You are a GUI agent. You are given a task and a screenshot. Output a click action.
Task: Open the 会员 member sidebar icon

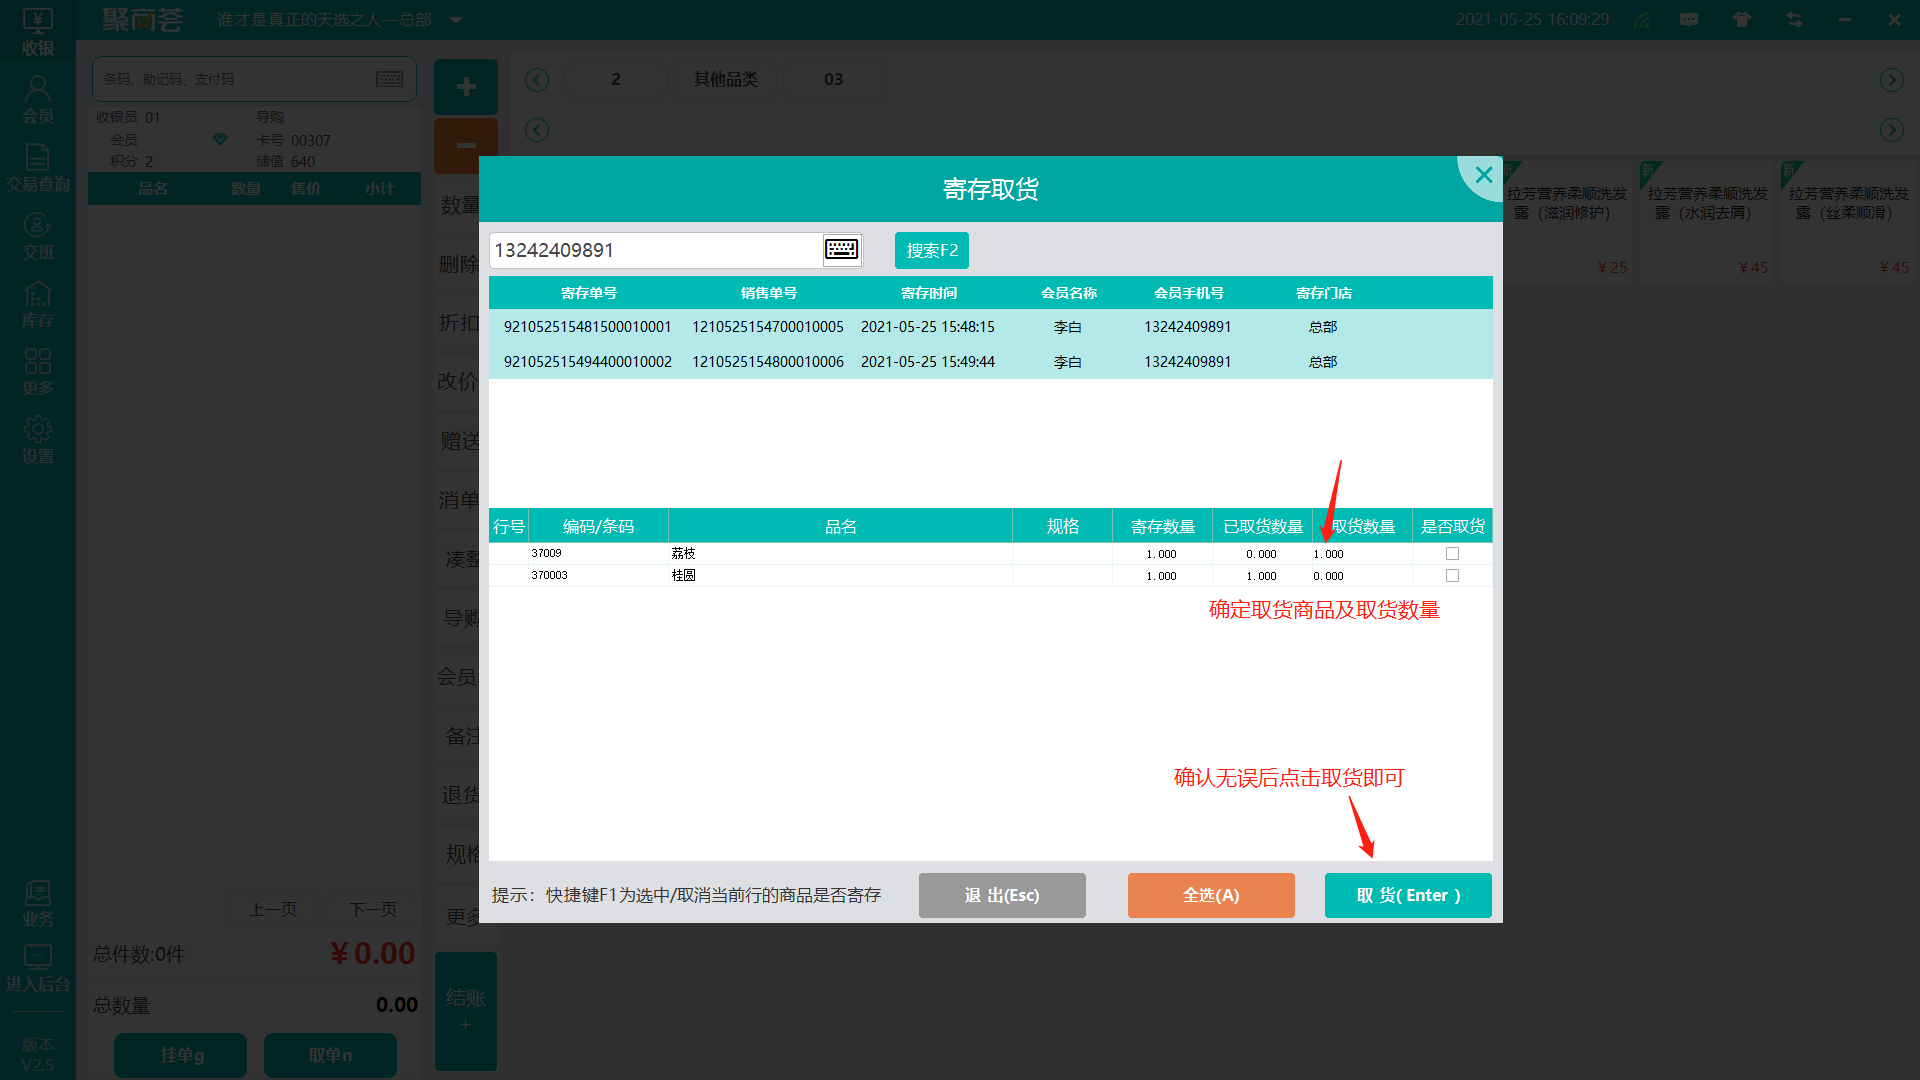pos(38,100)
